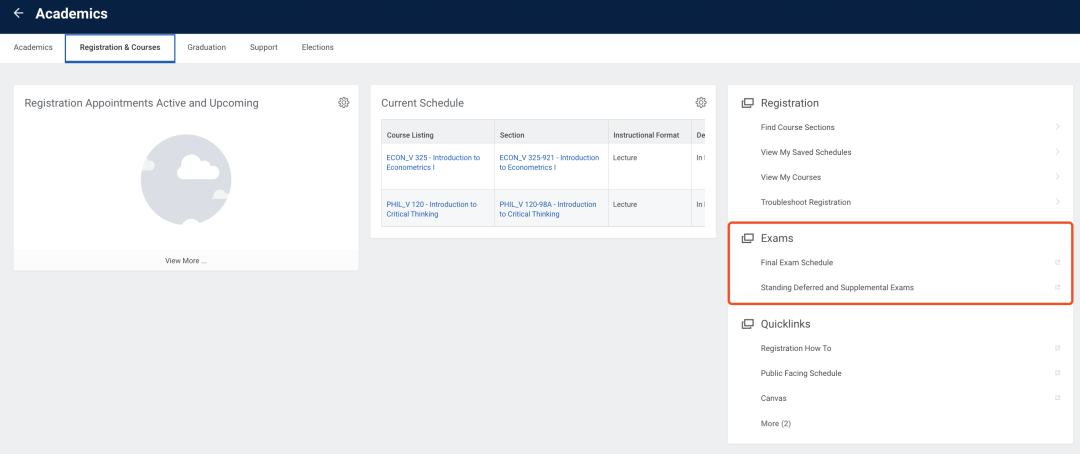Click chevron next to Troubleshoot Registration
The height and width of the screenshot is (454, 1080).
(1057, 202)
